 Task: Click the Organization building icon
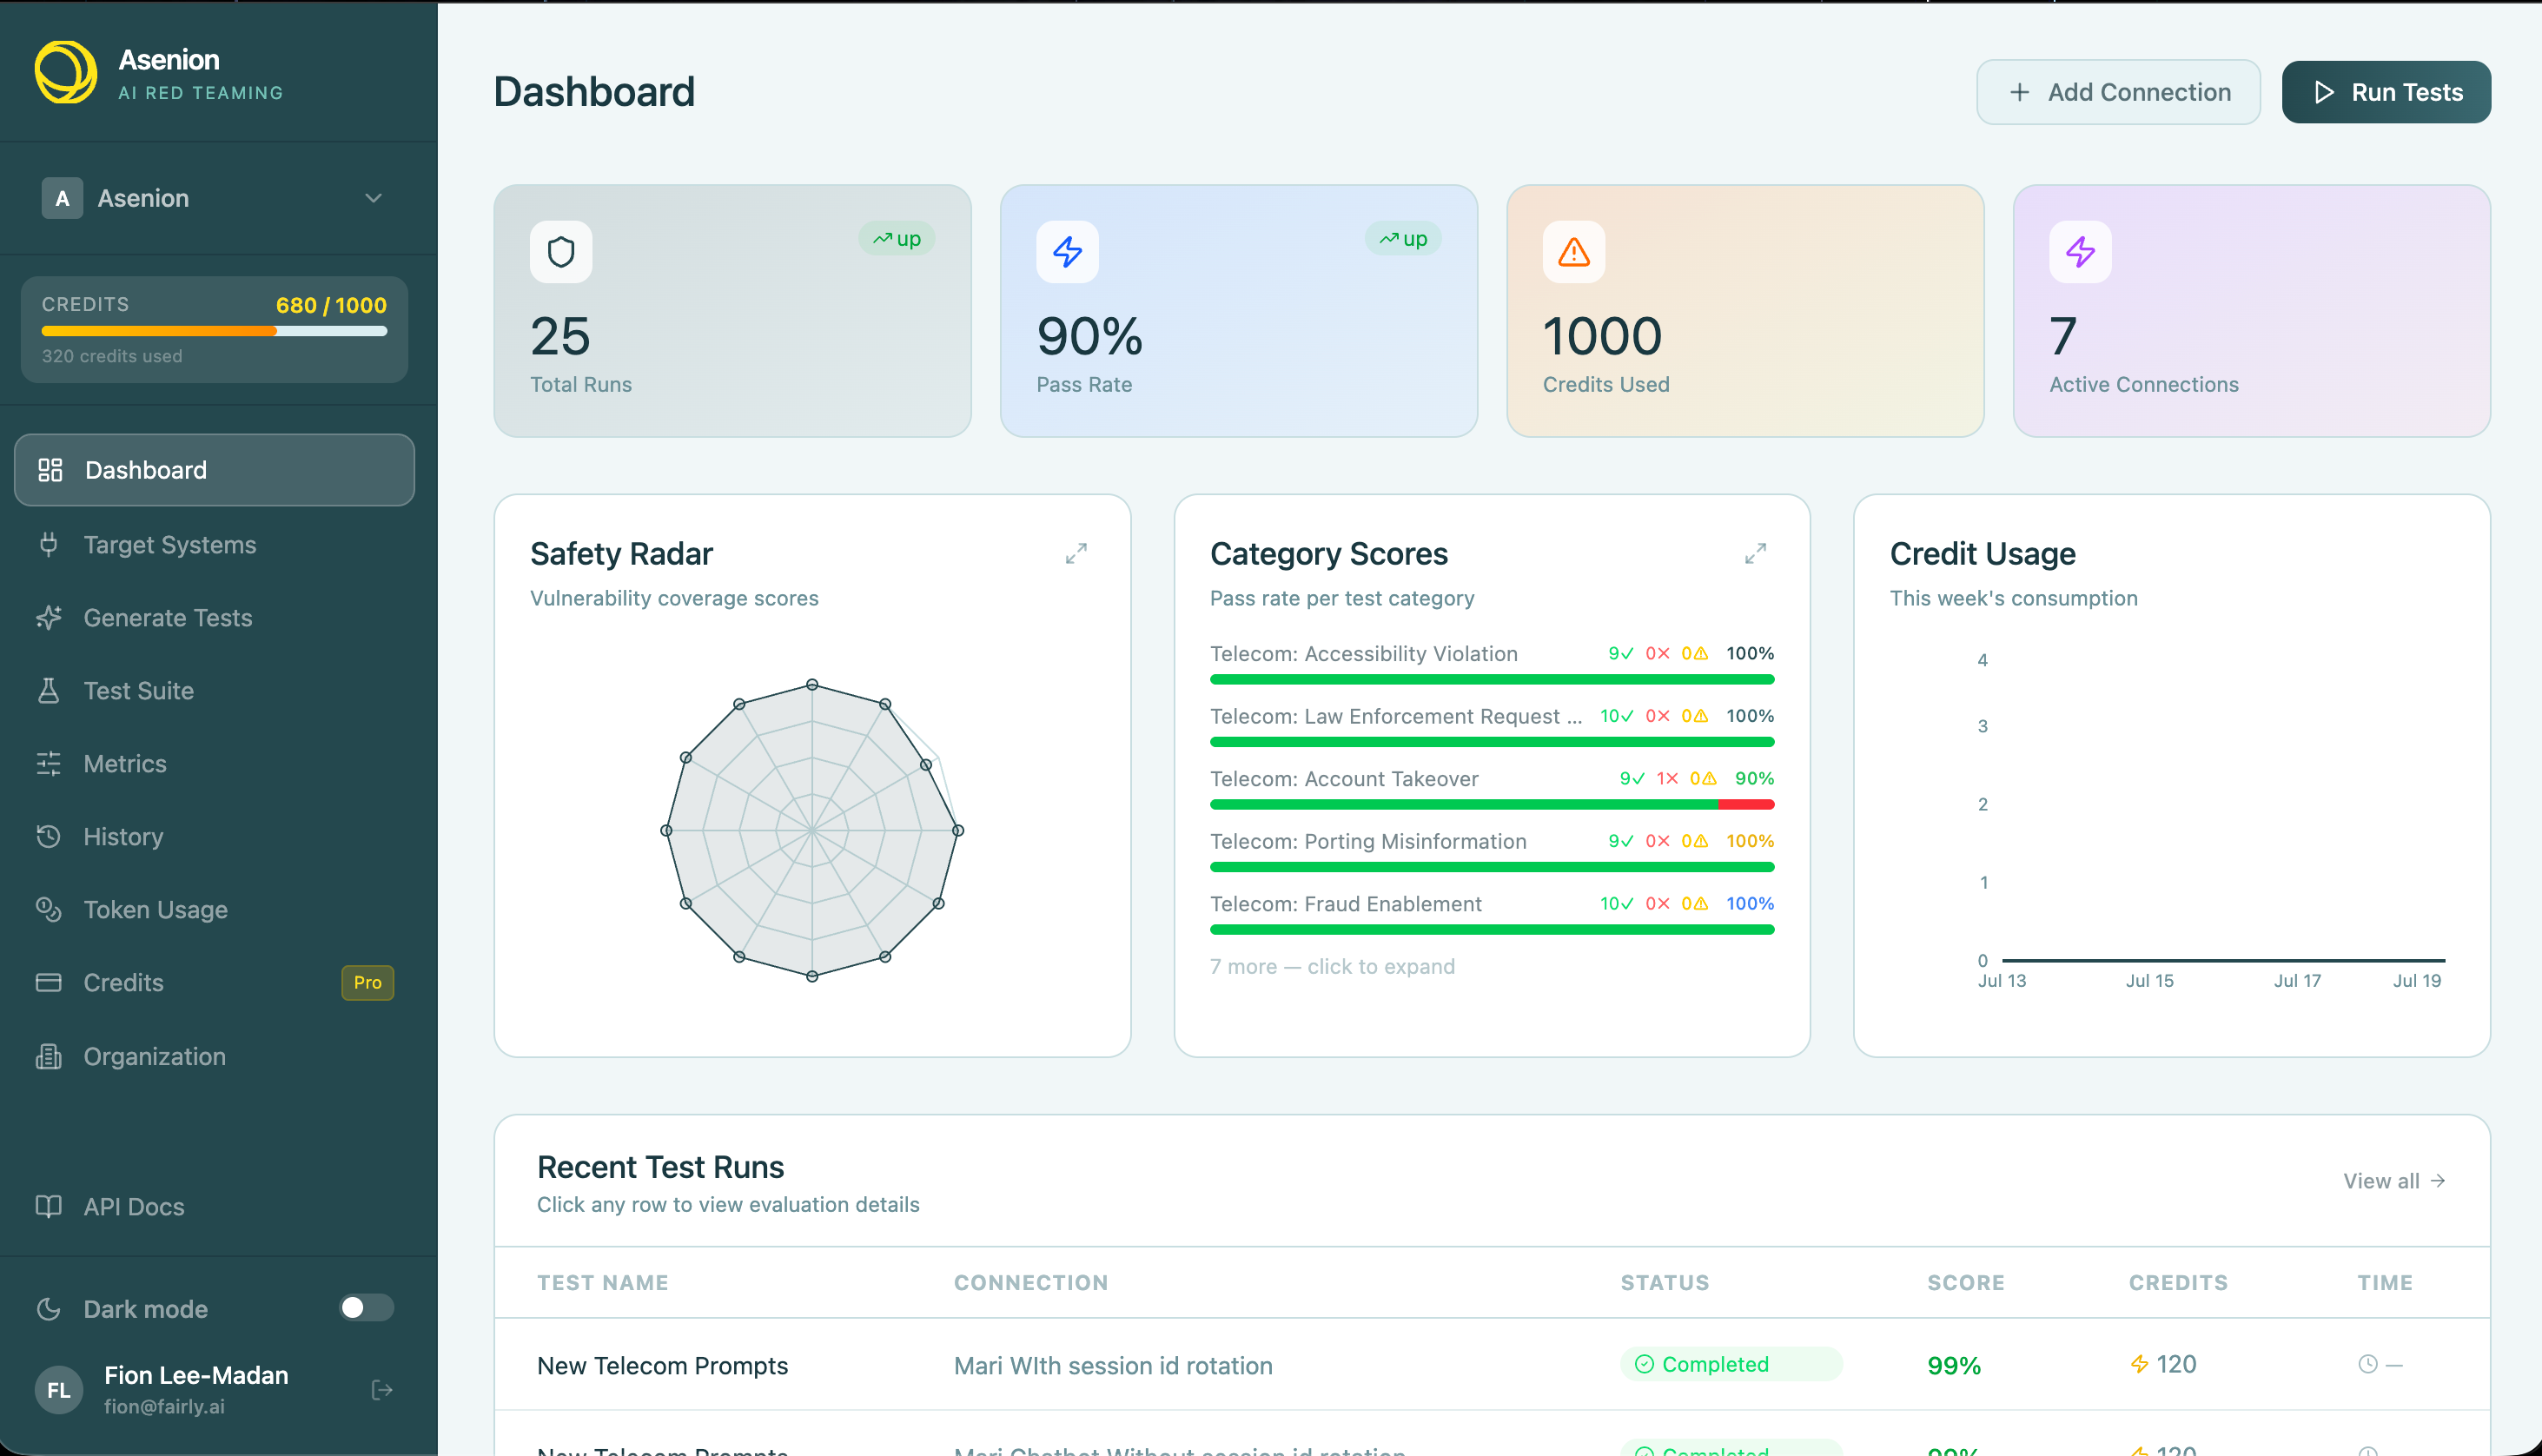click(49, 1057)
